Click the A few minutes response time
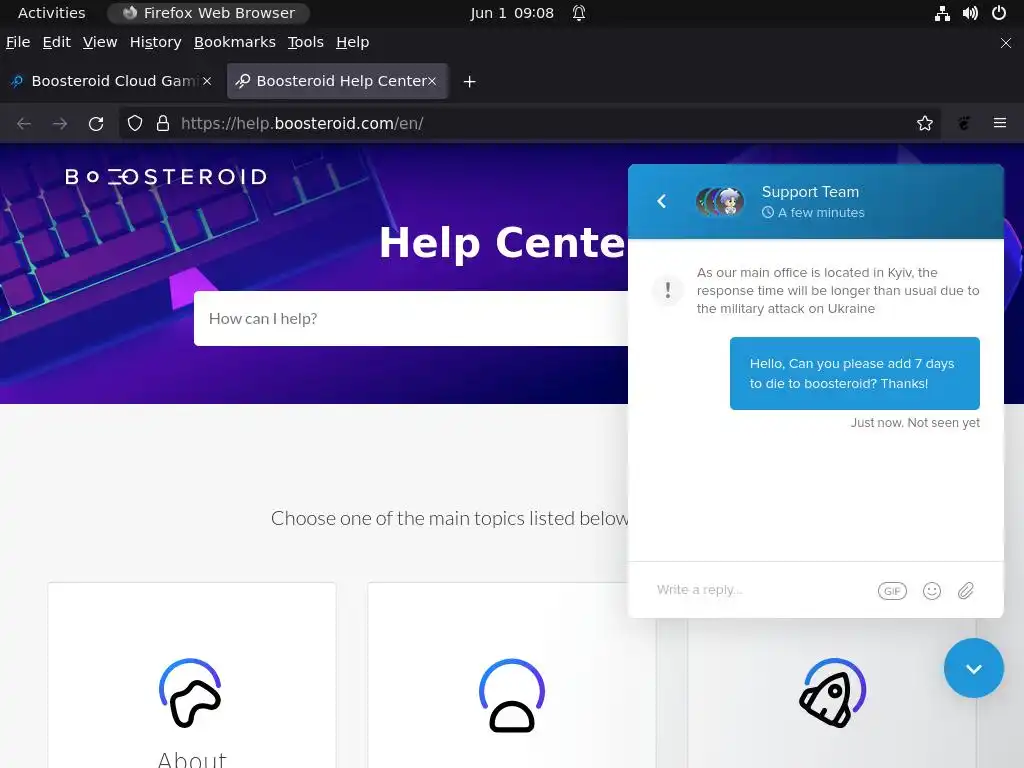 [x=813, y=212]
